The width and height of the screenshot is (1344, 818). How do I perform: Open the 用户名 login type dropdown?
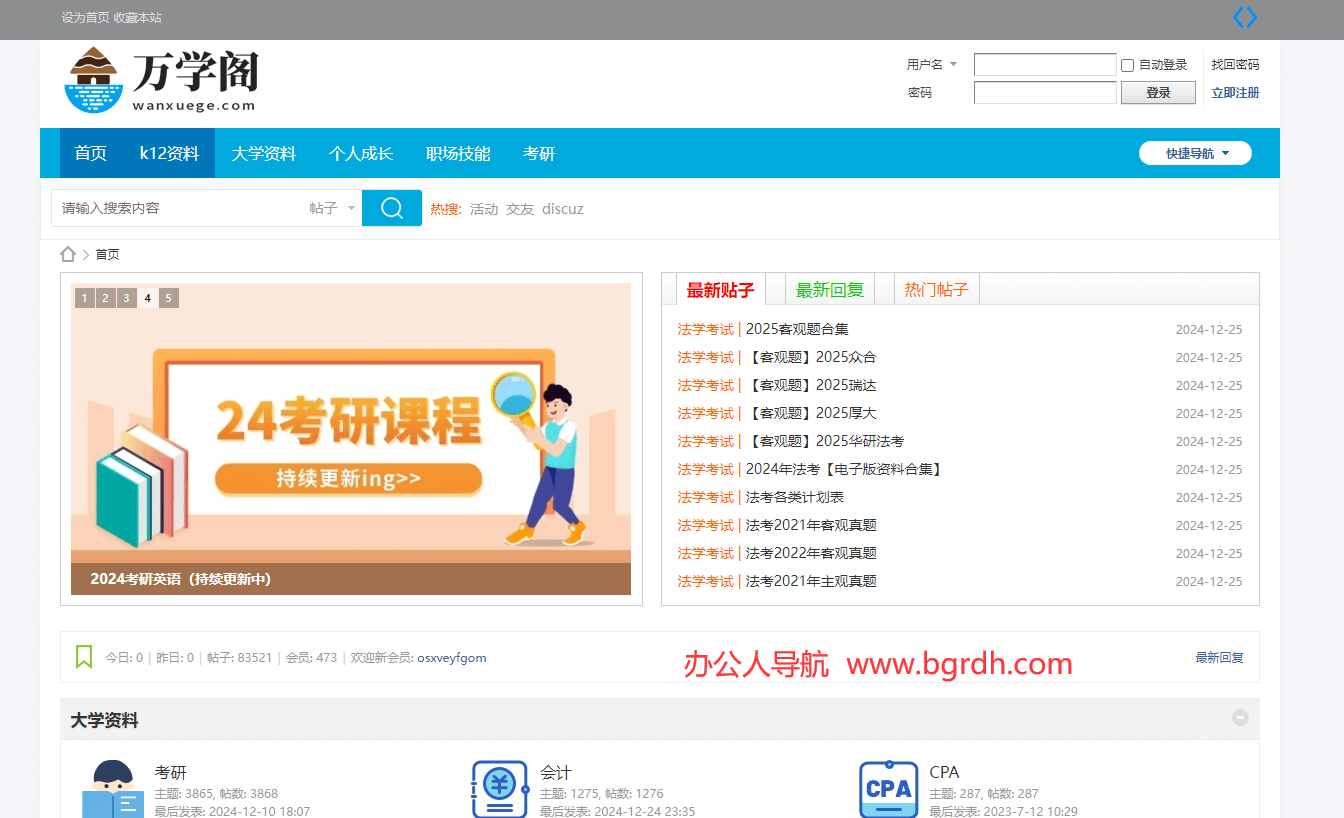point(932,64)
